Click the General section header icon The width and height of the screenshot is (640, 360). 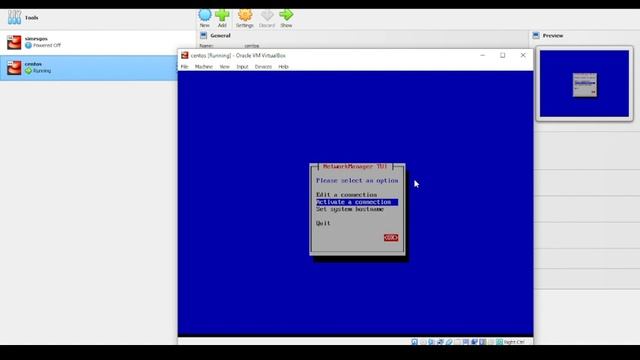pyautogui.click(x=203, y=36)
